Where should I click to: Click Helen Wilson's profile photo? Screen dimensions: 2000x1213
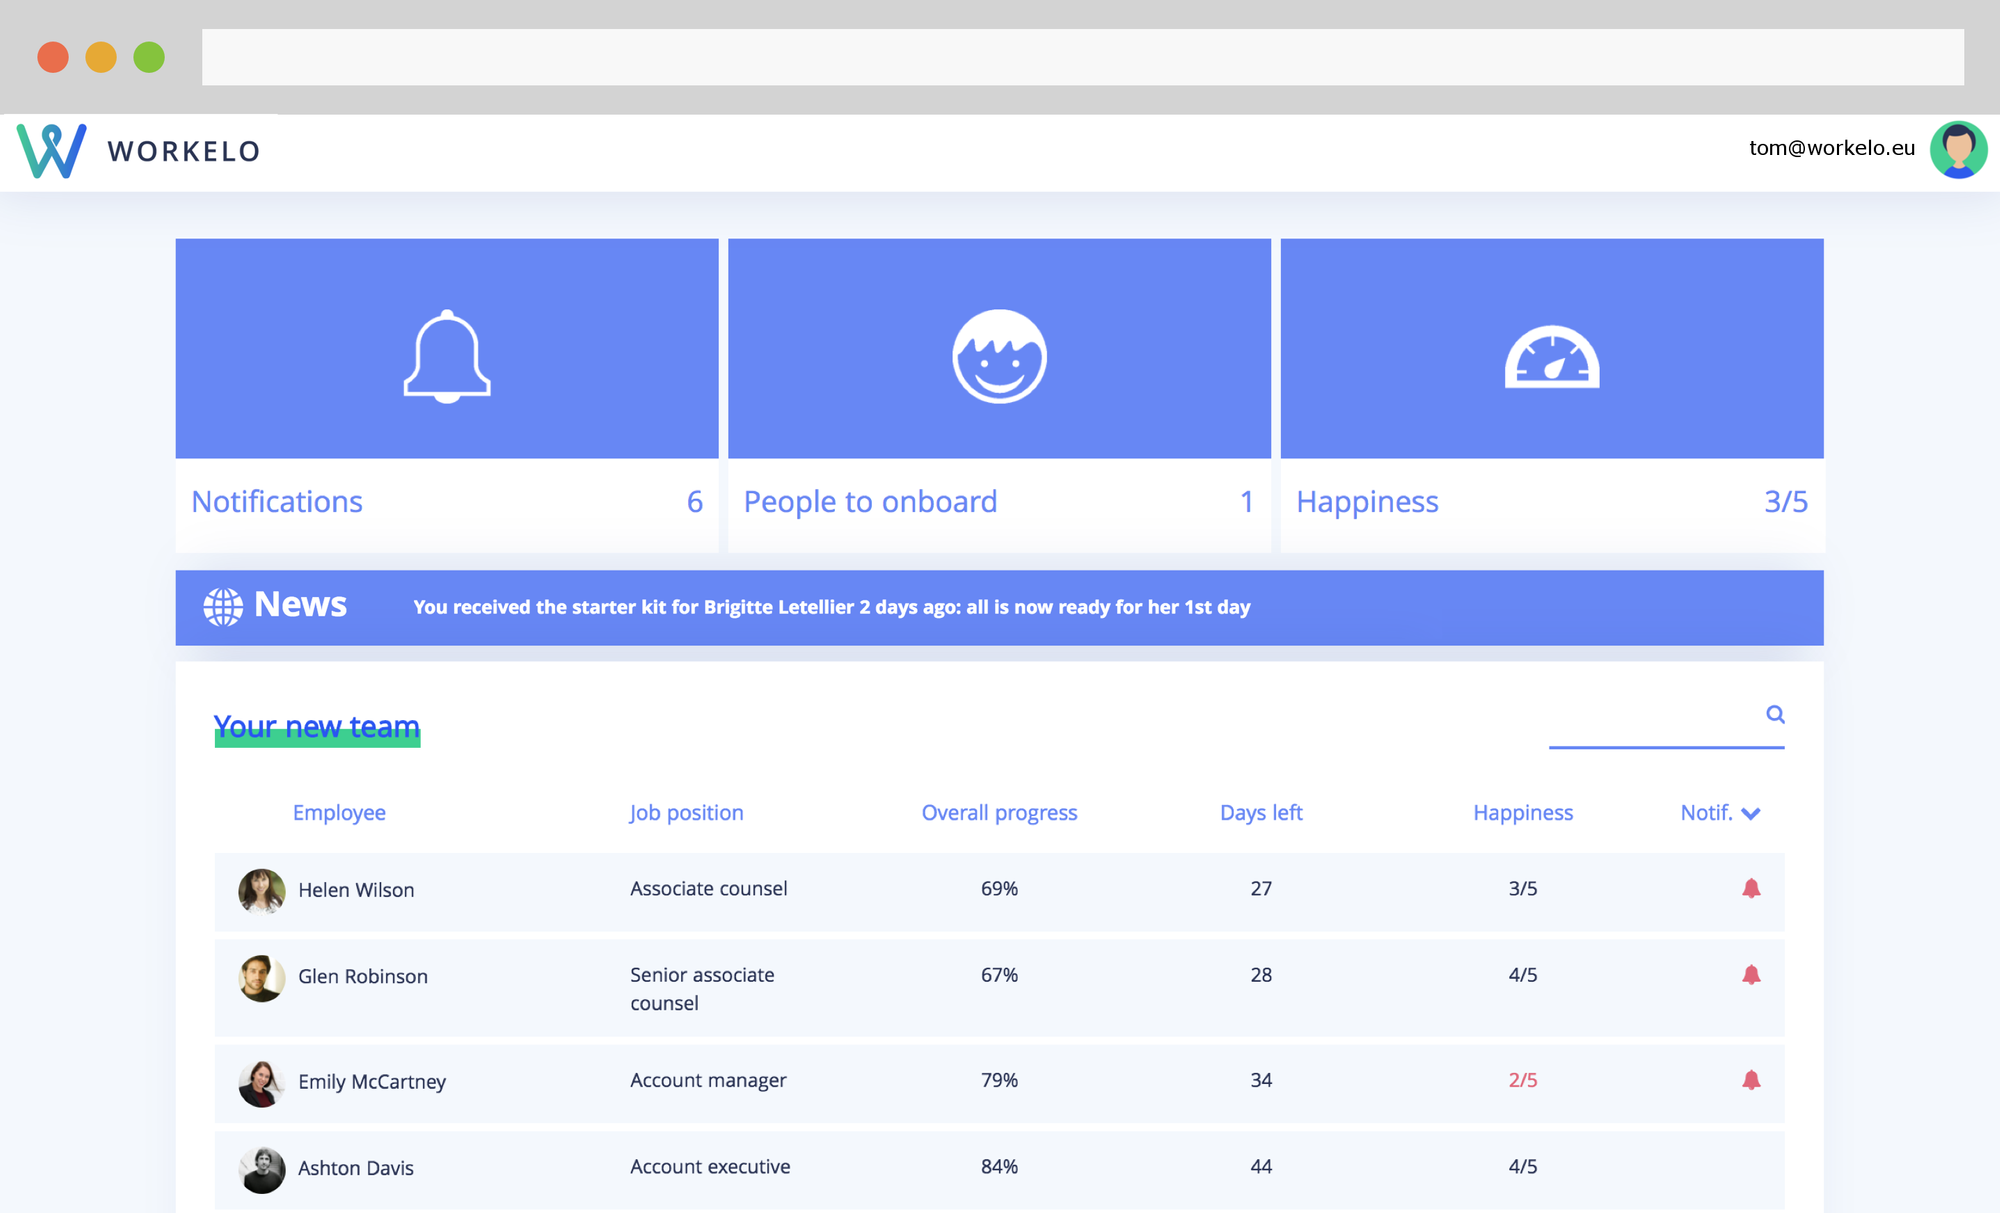click(x=262, y=890)
